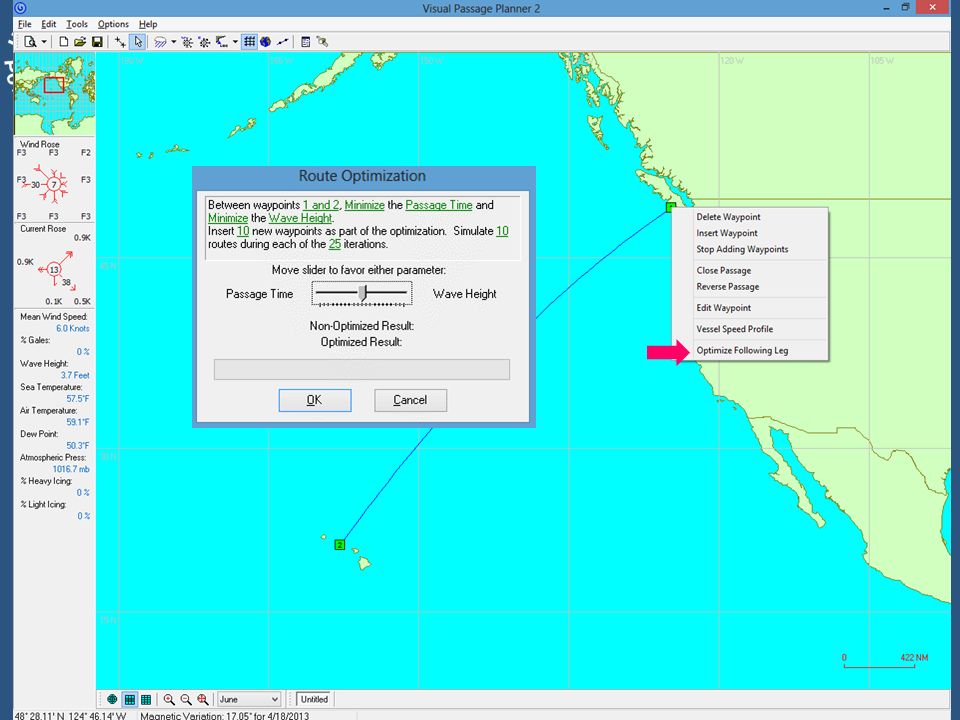The width and height of the screenshot is (960, 720).
Task: Cancel the Route Optimization dialog
Action: click(410, 400)
